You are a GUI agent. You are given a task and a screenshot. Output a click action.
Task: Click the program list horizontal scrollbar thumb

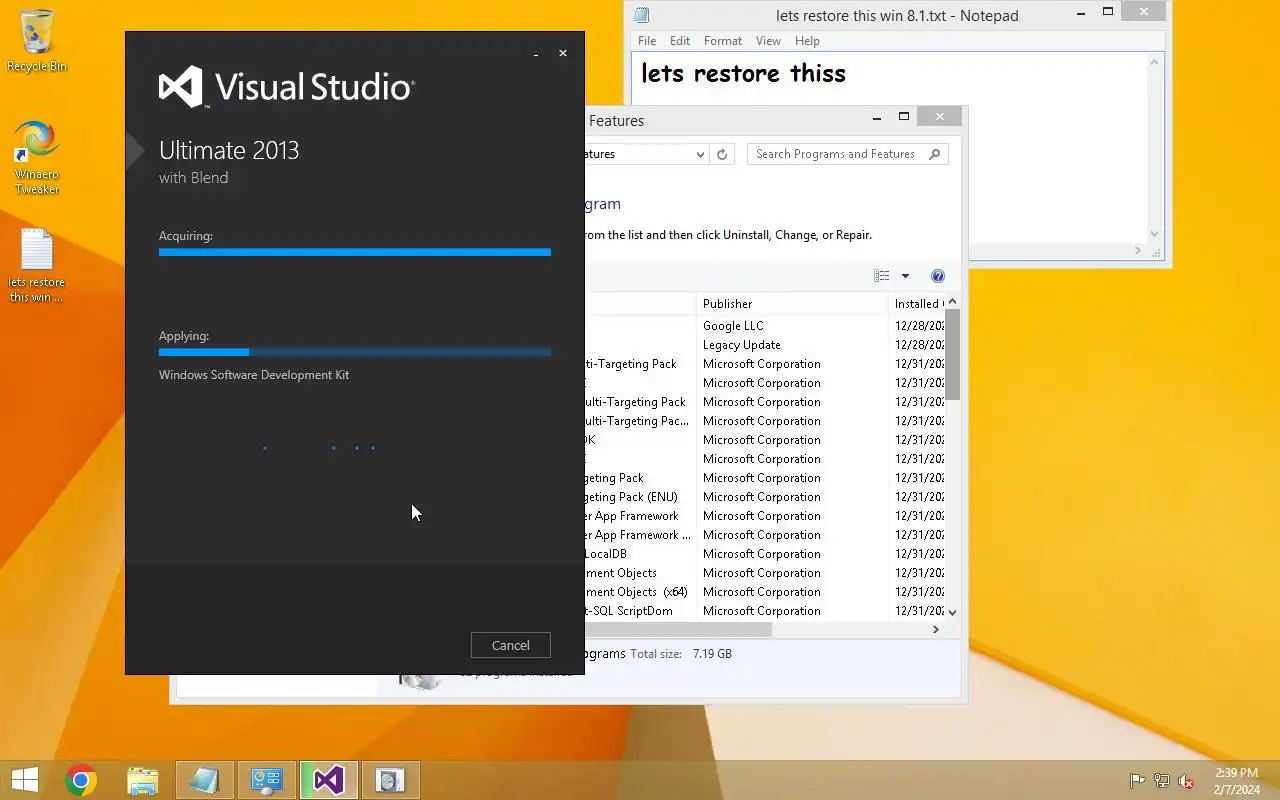[678, 630]
